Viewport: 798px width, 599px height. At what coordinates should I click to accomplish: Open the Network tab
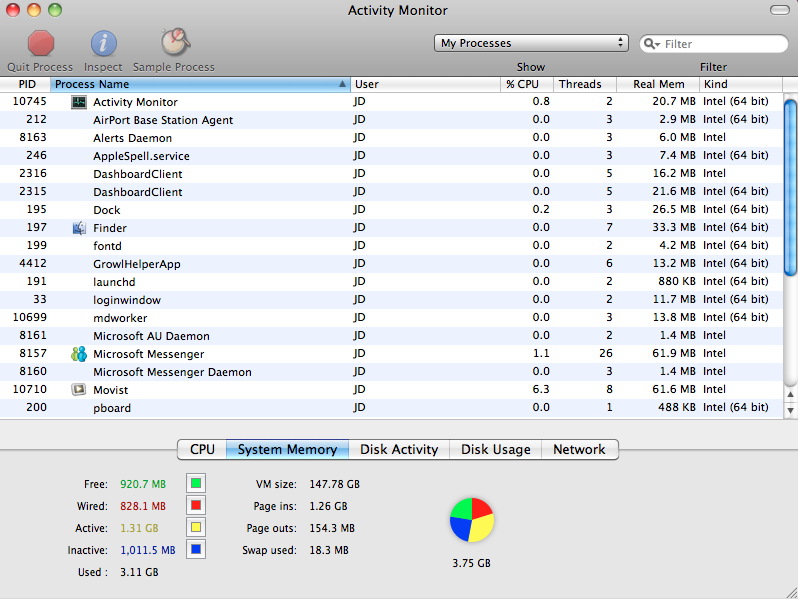[580, 449]
